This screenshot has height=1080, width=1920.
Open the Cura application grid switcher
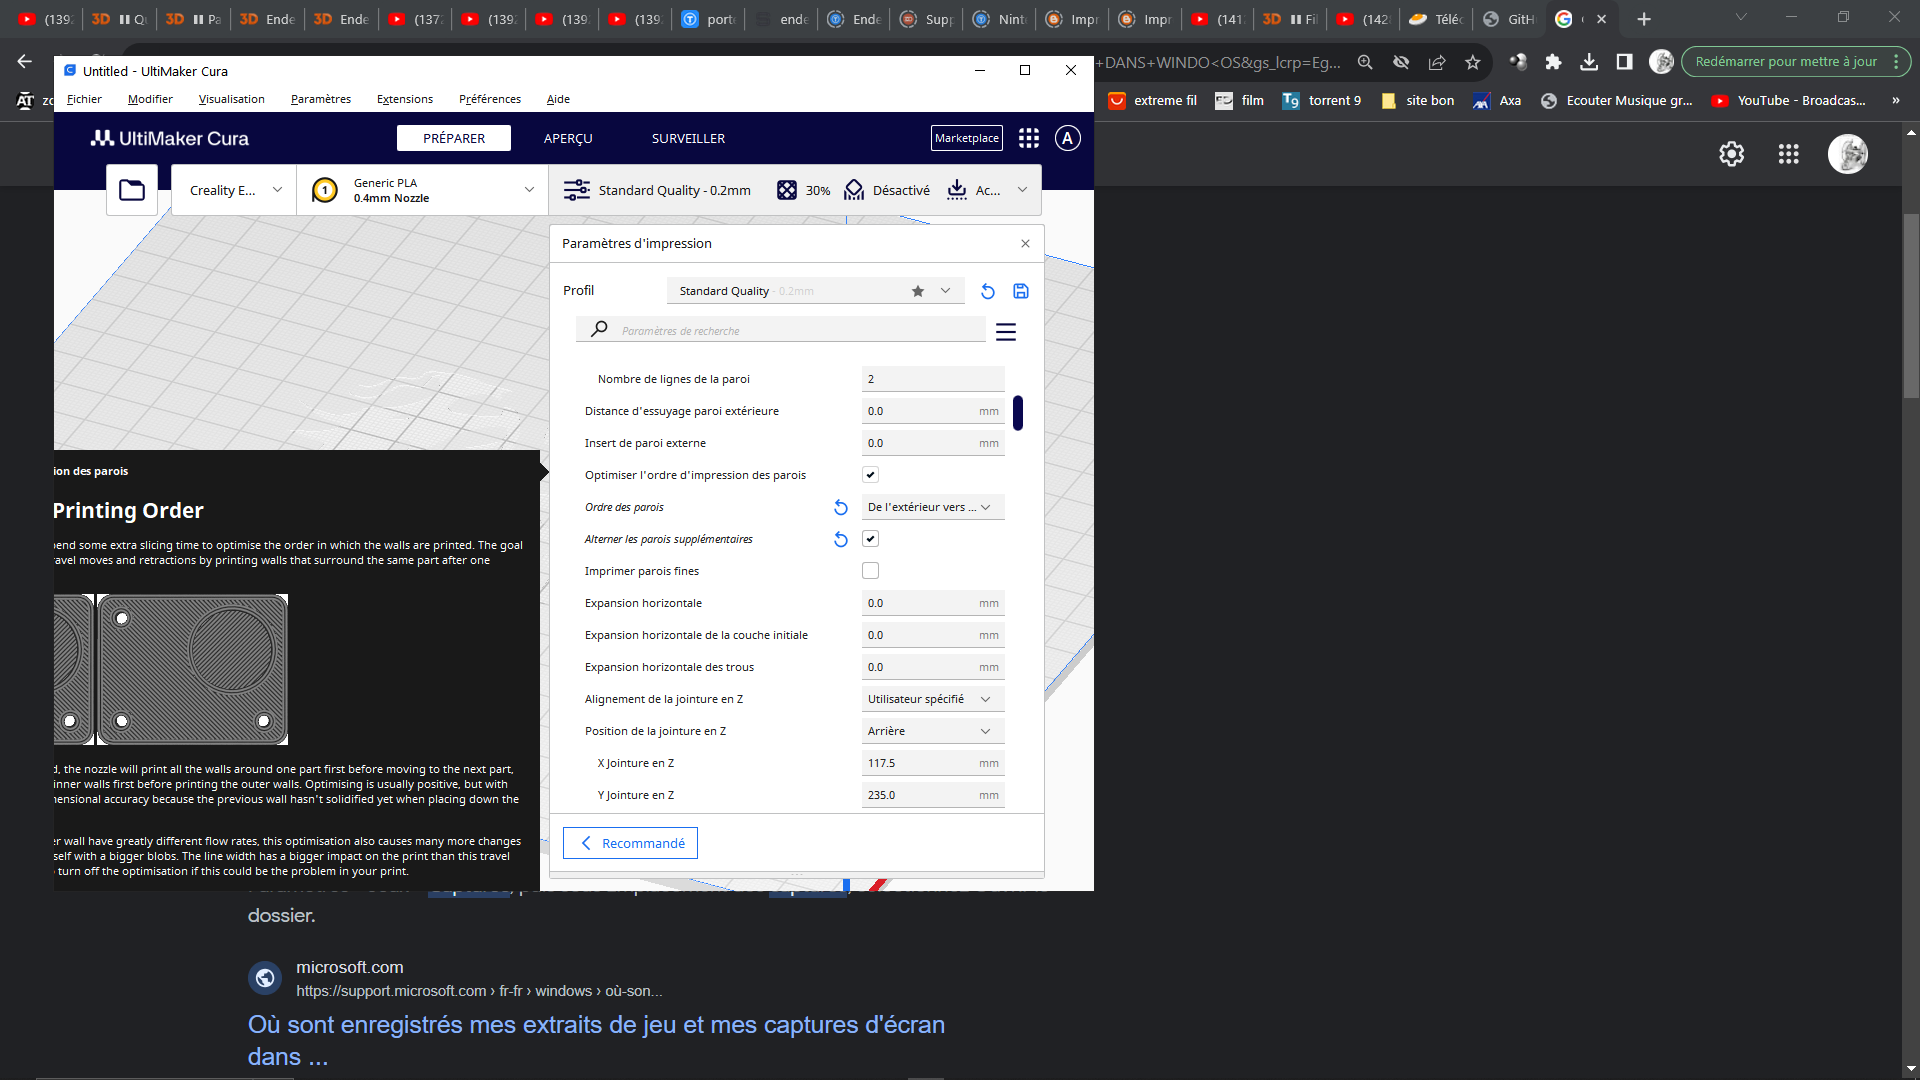click(1028, 138)
